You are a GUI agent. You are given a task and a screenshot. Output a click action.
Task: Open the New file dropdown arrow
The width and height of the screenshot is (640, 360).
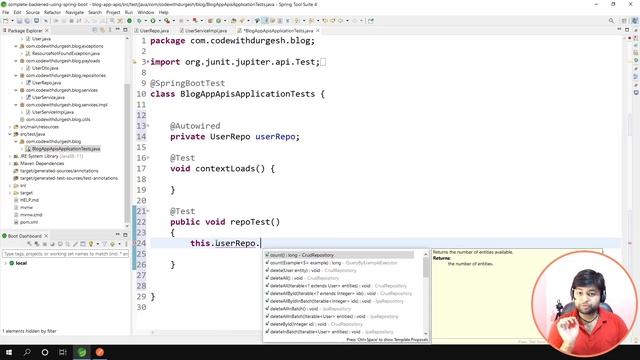[x=12, y=21]
